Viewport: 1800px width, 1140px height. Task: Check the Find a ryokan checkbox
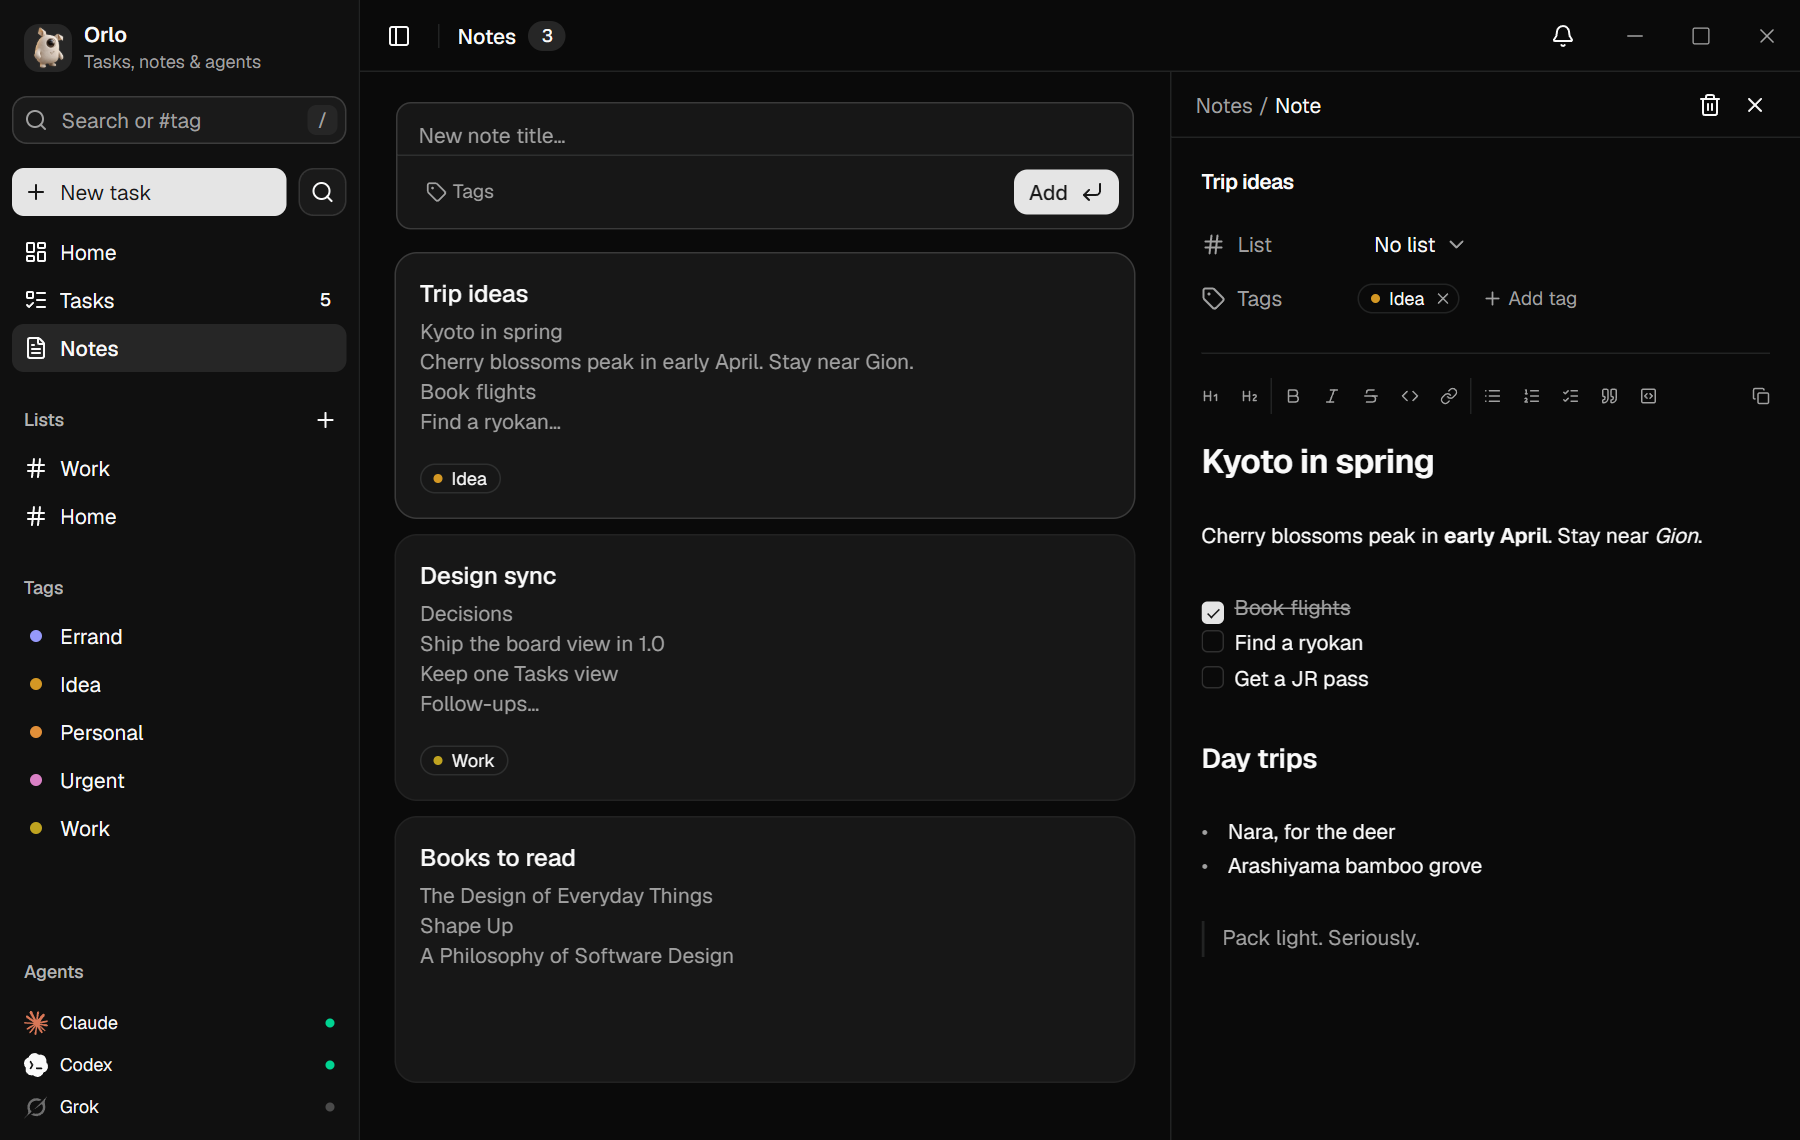(1213, 642)
